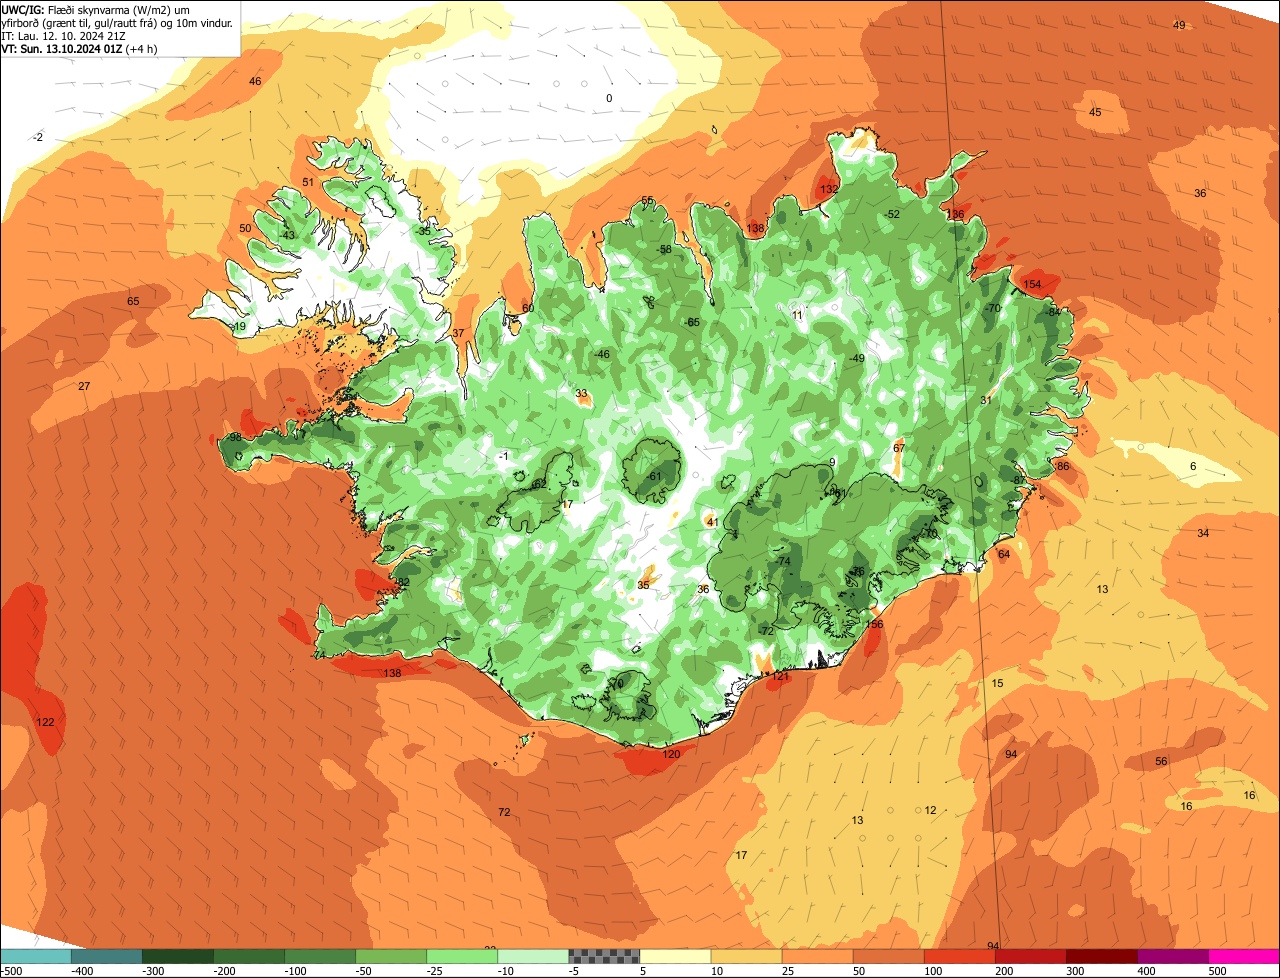Select the light teal legend swatch between -500 and -400
The image size is (1280, 978).
coord(35,956)
